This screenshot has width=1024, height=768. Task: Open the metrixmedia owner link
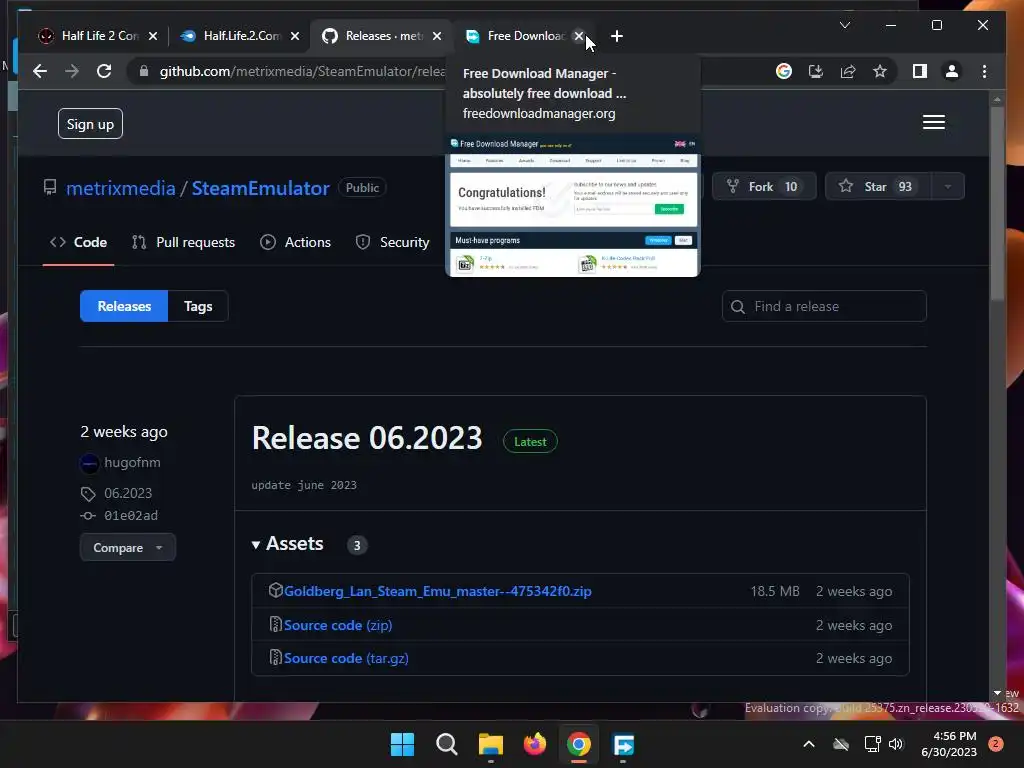[121, 188]
